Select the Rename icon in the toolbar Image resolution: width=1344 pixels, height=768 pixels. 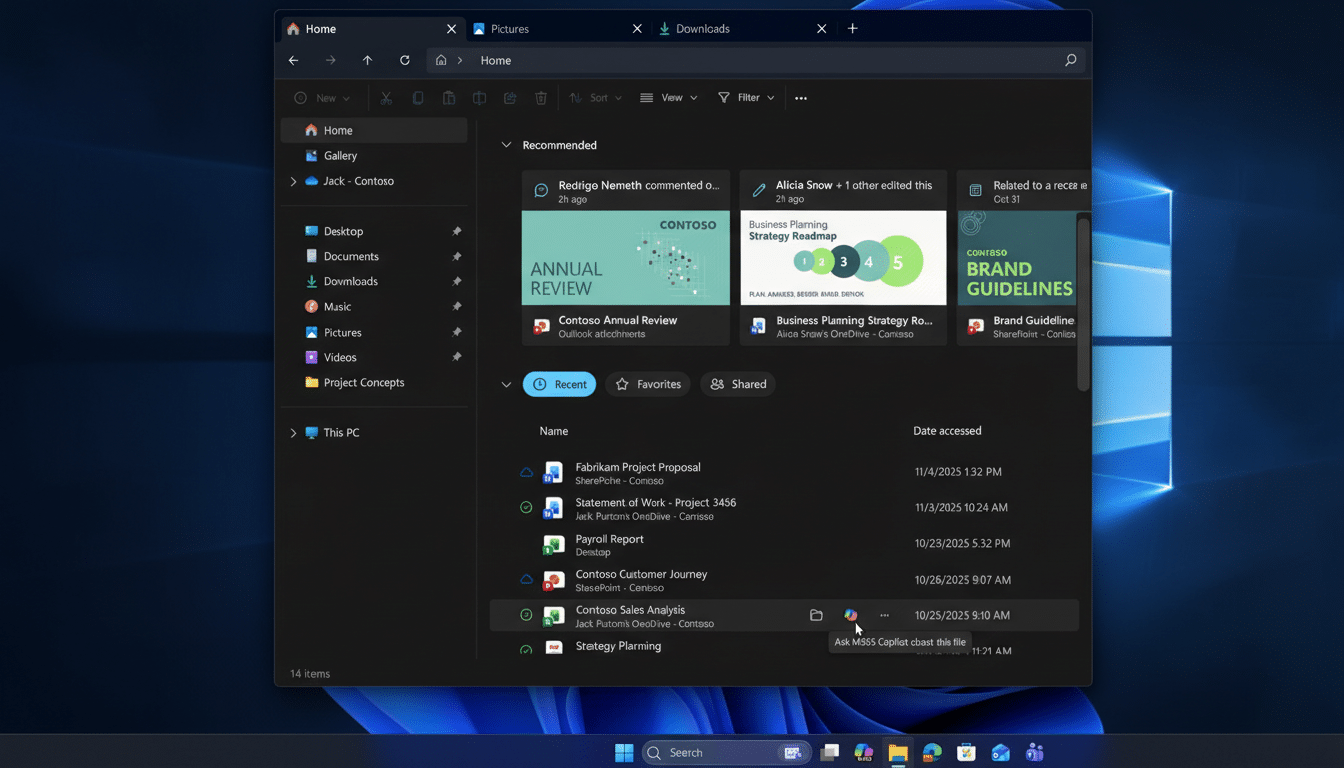pos(478,97)
